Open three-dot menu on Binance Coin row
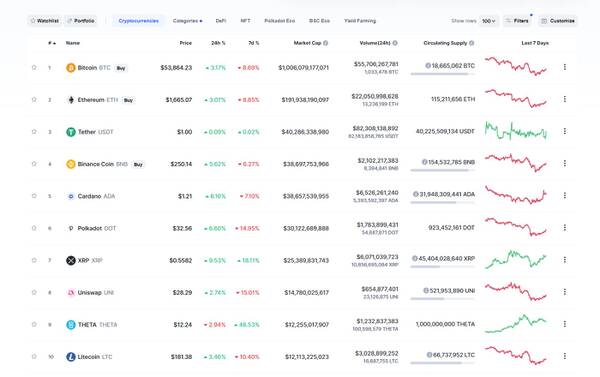Image resolution: width=600 pixels, height=377 pixels. pyautogui.click(x=565, y=163)
